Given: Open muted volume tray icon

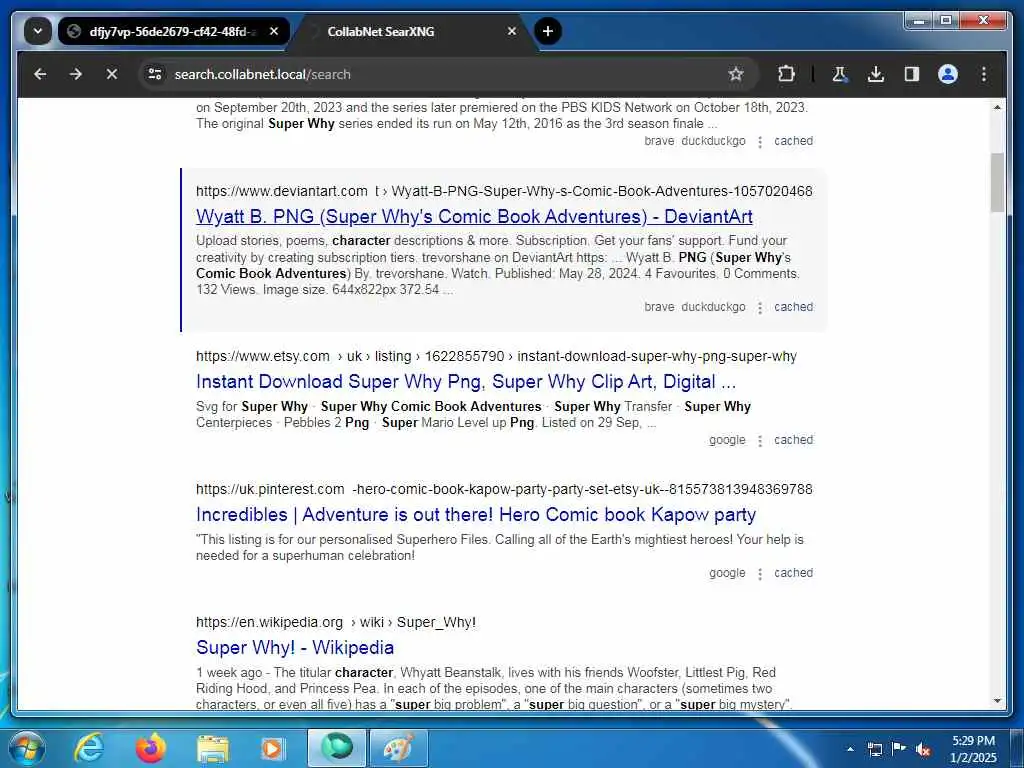Looking at the screenshot, I should pyautogui.click(x=923, y=750).
